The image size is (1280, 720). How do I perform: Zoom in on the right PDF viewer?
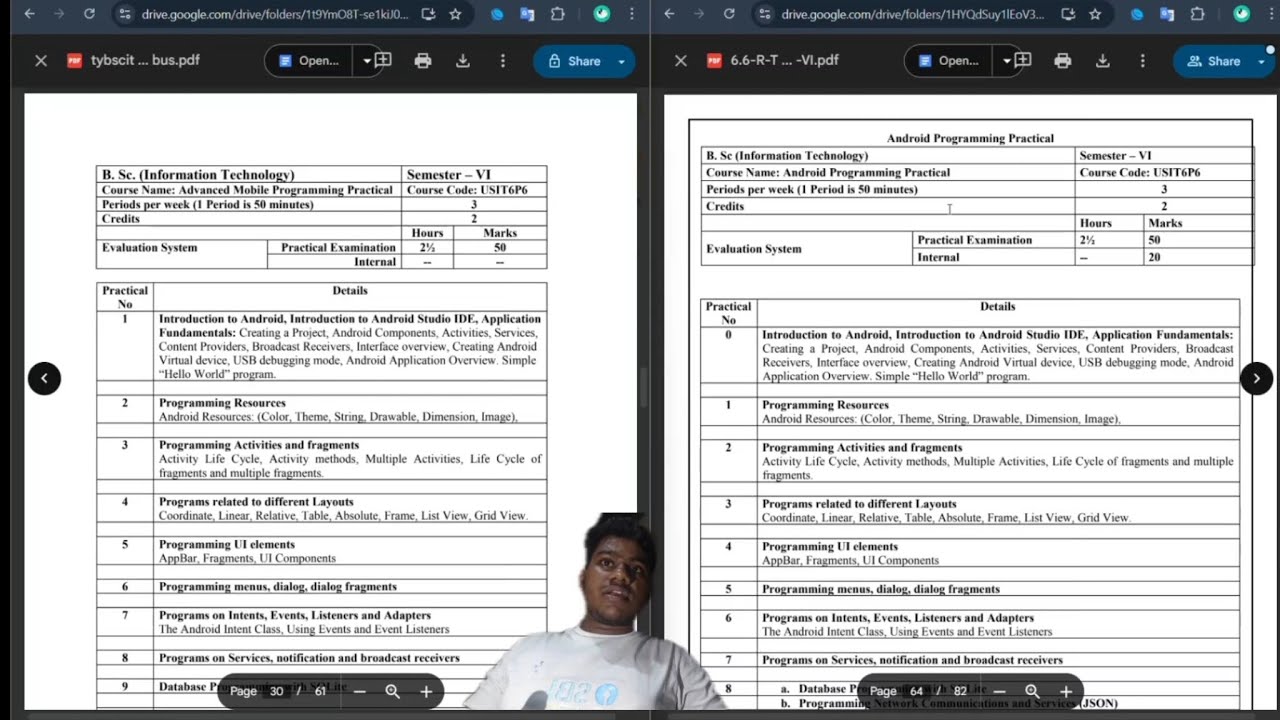click(x=1066, y=691)
